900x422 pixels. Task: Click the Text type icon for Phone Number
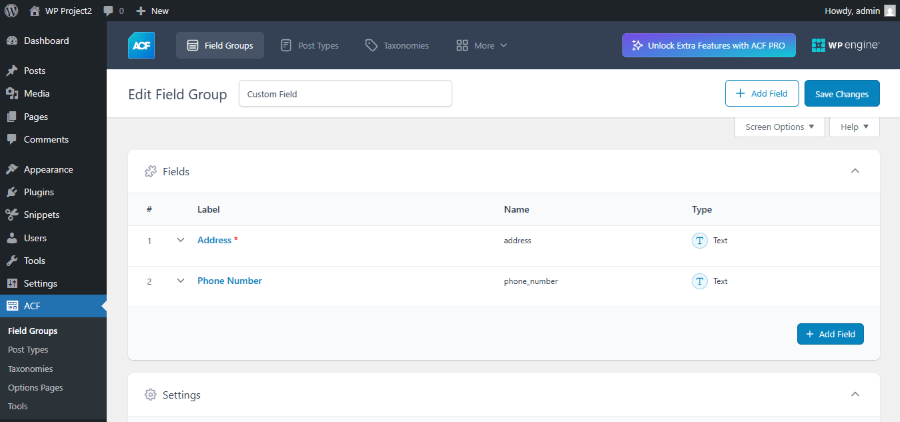coord(700,282)
